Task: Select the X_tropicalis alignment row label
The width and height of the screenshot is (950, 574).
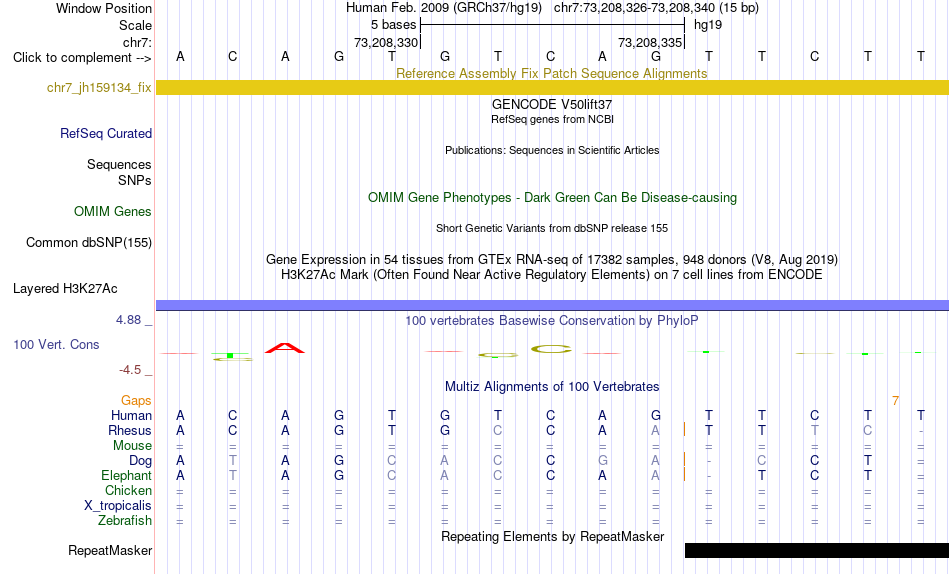Action: tap(118, 506)
